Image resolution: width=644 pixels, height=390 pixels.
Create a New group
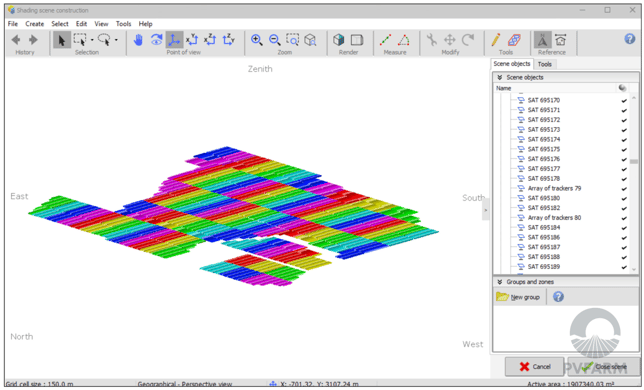tap(518, 297)
